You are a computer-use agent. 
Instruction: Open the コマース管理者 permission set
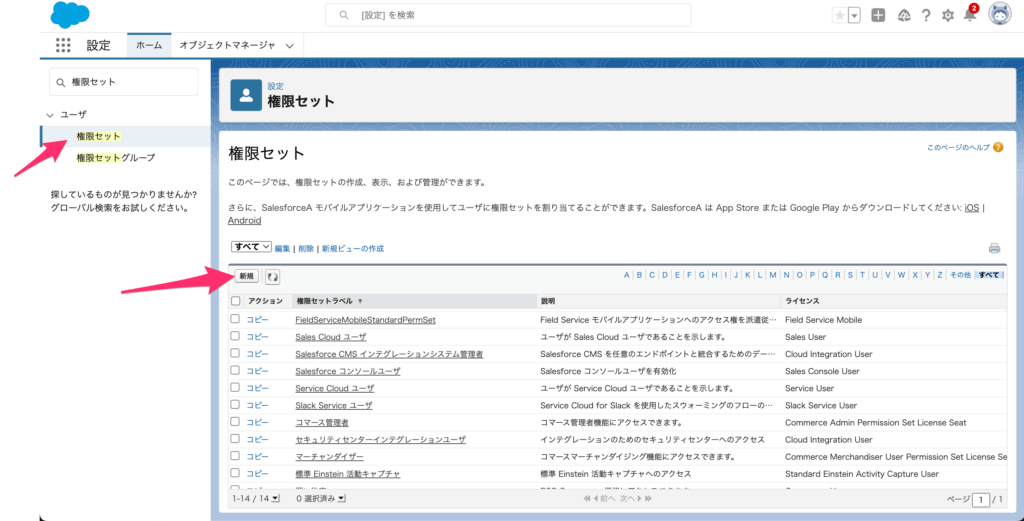321,422
